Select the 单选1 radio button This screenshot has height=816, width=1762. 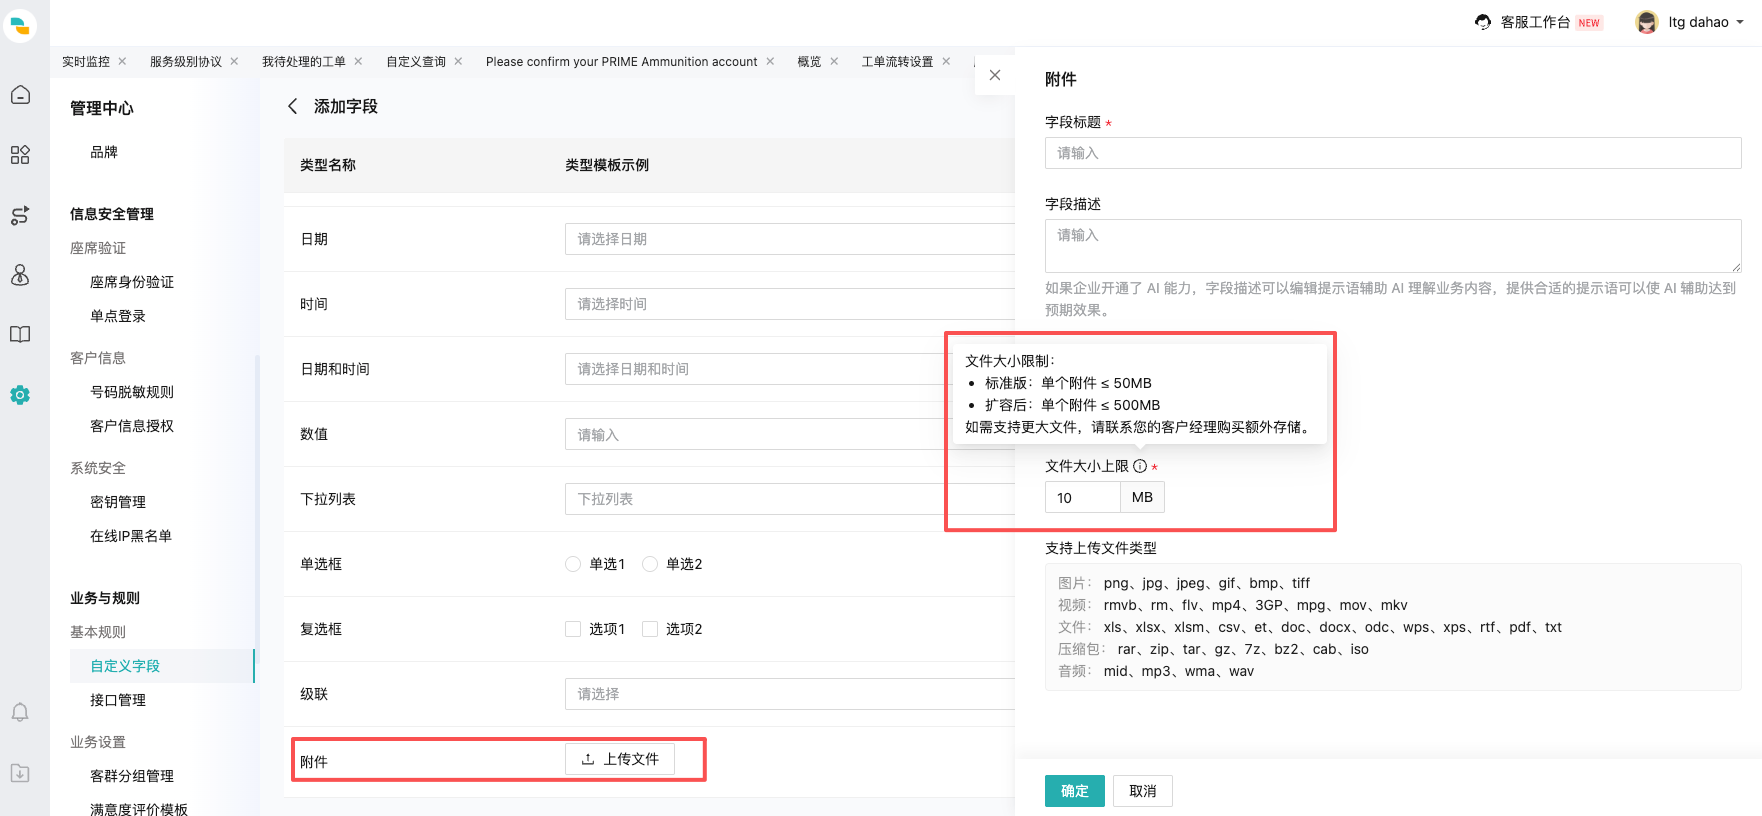[573, 564]
